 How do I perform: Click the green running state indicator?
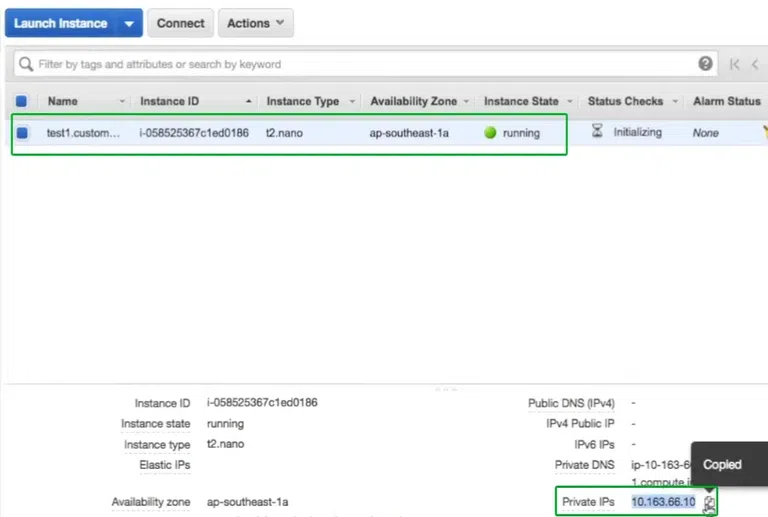pyautogui.click(x=490, y=133)
